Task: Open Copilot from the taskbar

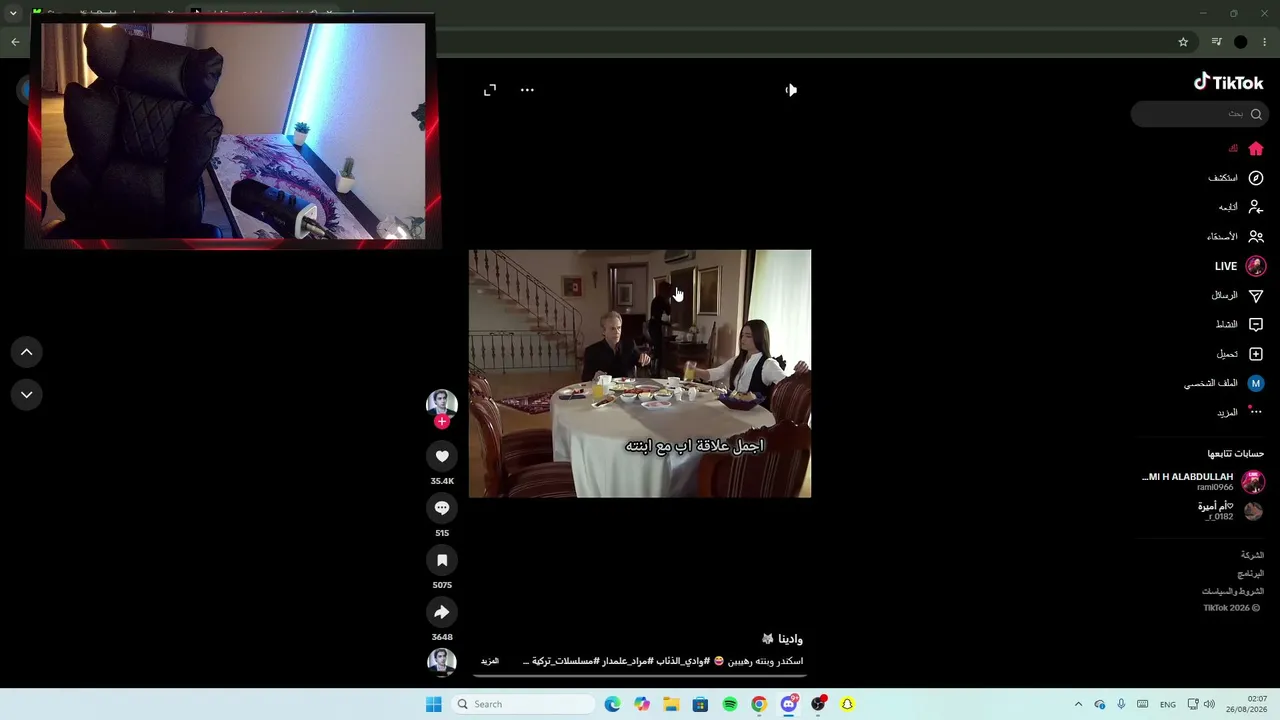Action: (x=642, y=704)
